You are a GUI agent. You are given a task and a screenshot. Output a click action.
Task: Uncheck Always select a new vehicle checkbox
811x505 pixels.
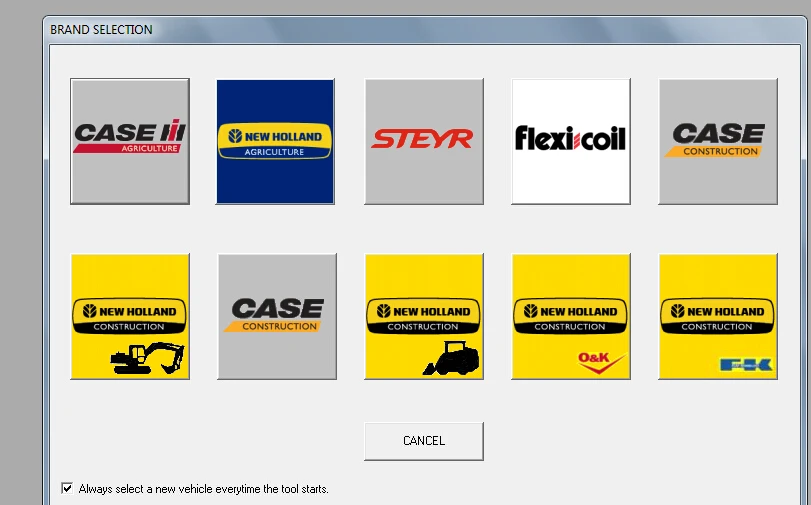point(67,488)
